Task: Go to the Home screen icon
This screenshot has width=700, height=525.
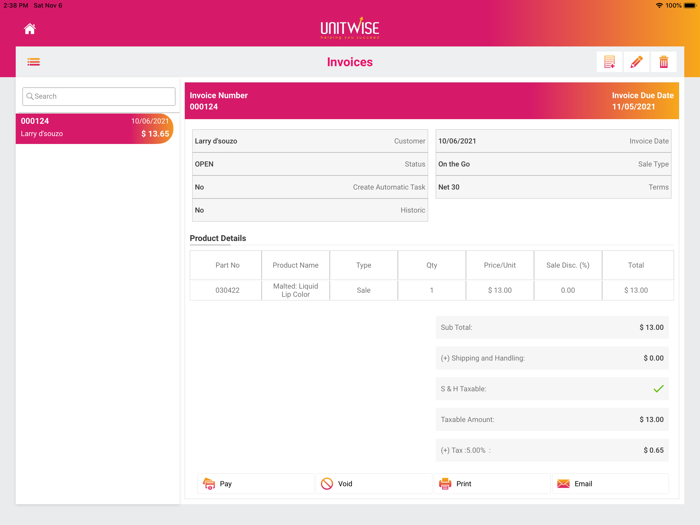Action: point(30,29)
